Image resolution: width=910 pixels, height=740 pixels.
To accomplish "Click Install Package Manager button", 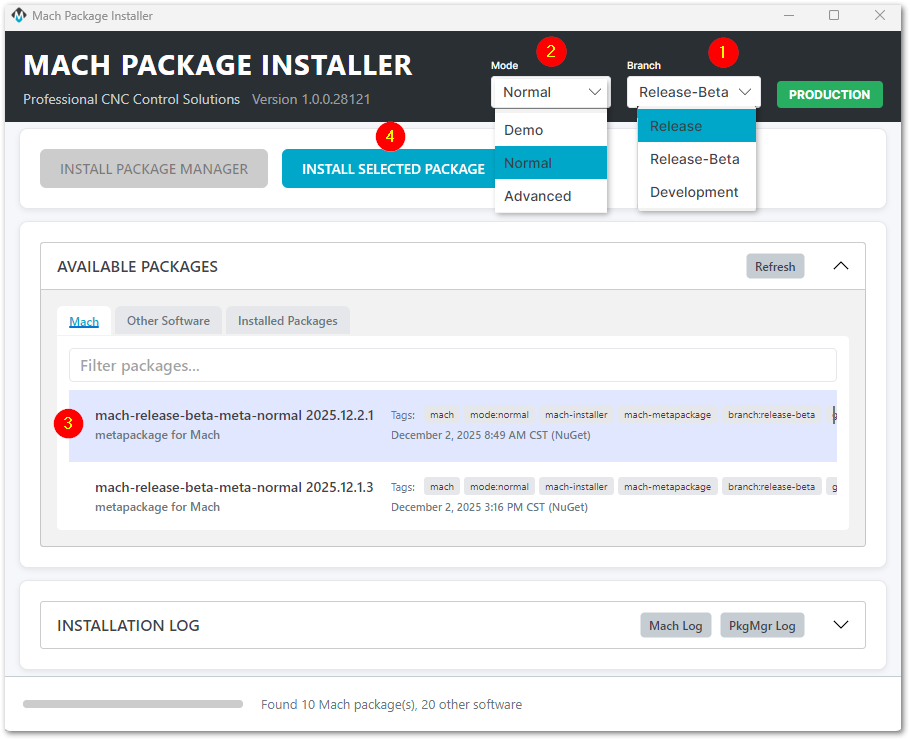I will 154,169.
